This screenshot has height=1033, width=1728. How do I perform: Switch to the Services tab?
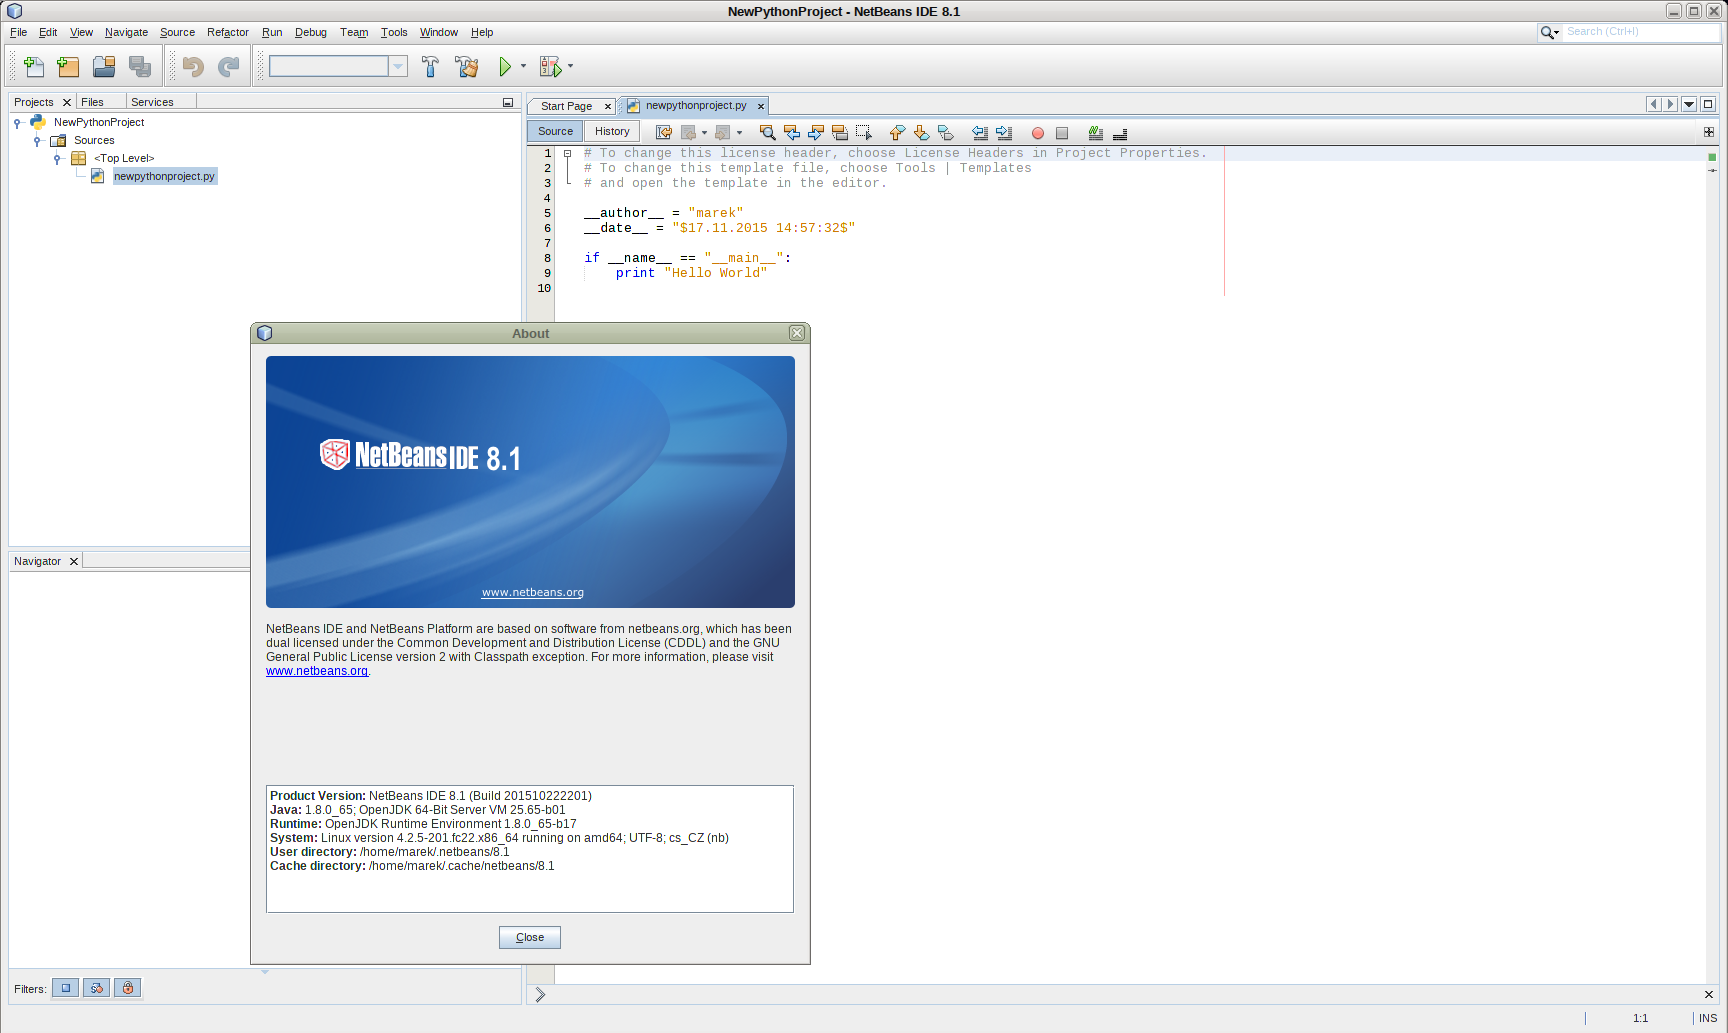click(x=152, y=102)
